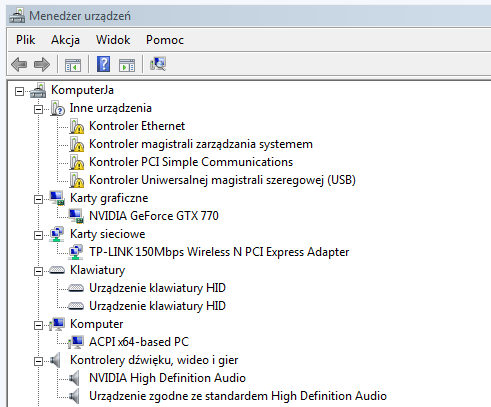Collapse the Inne urządzenia tree node
Viewport: 491px width, 407px height.
(x=39, y=109)
